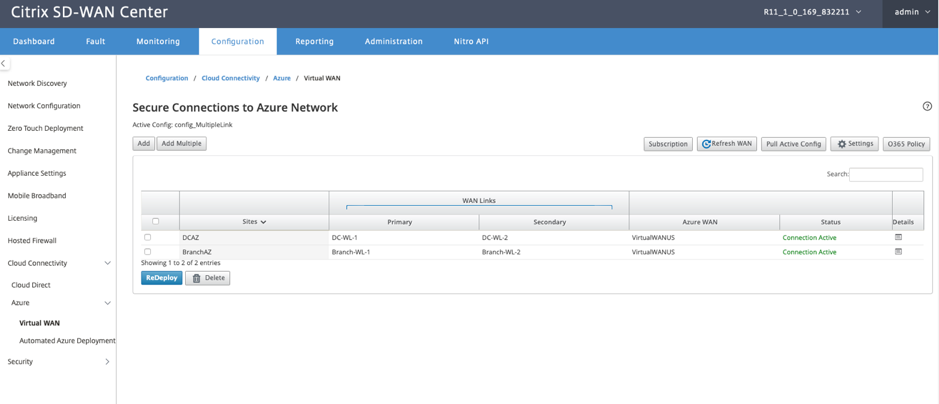Follow the Configuration breadcrumb link
This screenshot has width=939, height=404.
166,78
